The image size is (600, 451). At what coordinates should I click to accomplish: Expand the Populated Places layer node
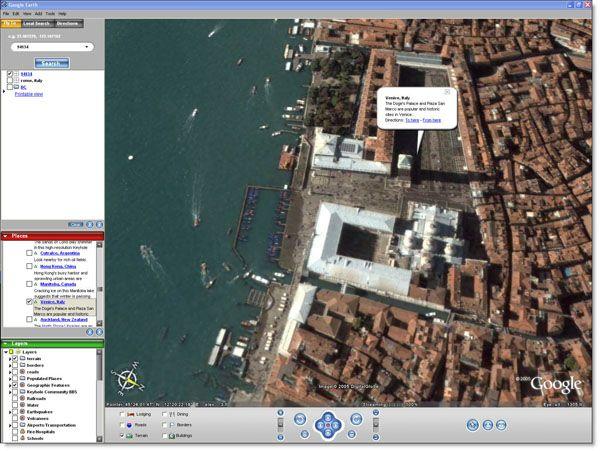(10, 379)
